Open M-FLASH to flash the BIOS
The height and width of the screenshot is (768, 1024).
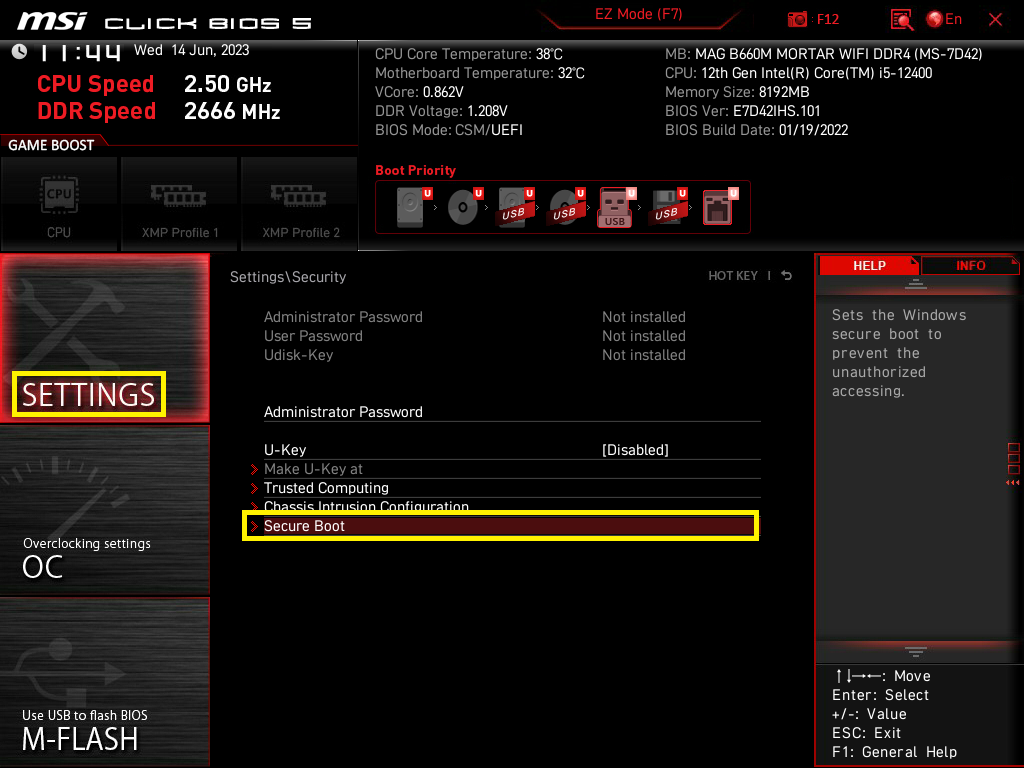pyautogui.click(x=104, y=681)
